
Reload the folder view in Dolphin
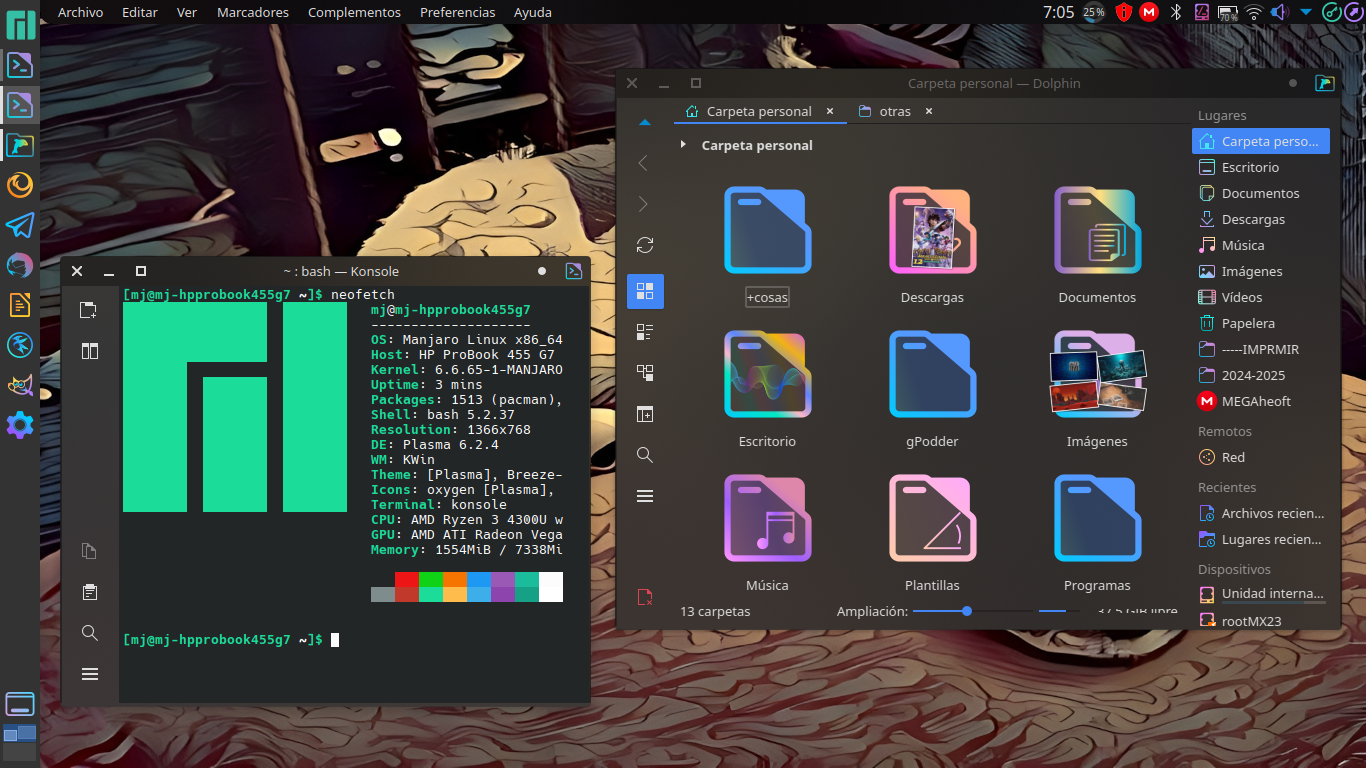pos(645,245)
